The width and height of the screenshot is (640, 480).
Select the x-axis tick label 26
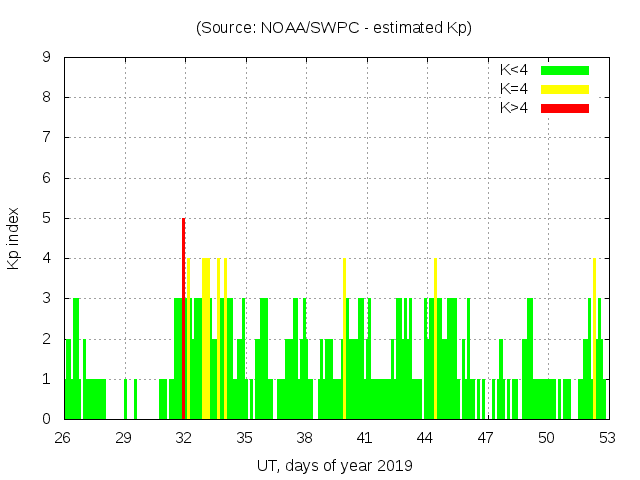coord(63,438)
